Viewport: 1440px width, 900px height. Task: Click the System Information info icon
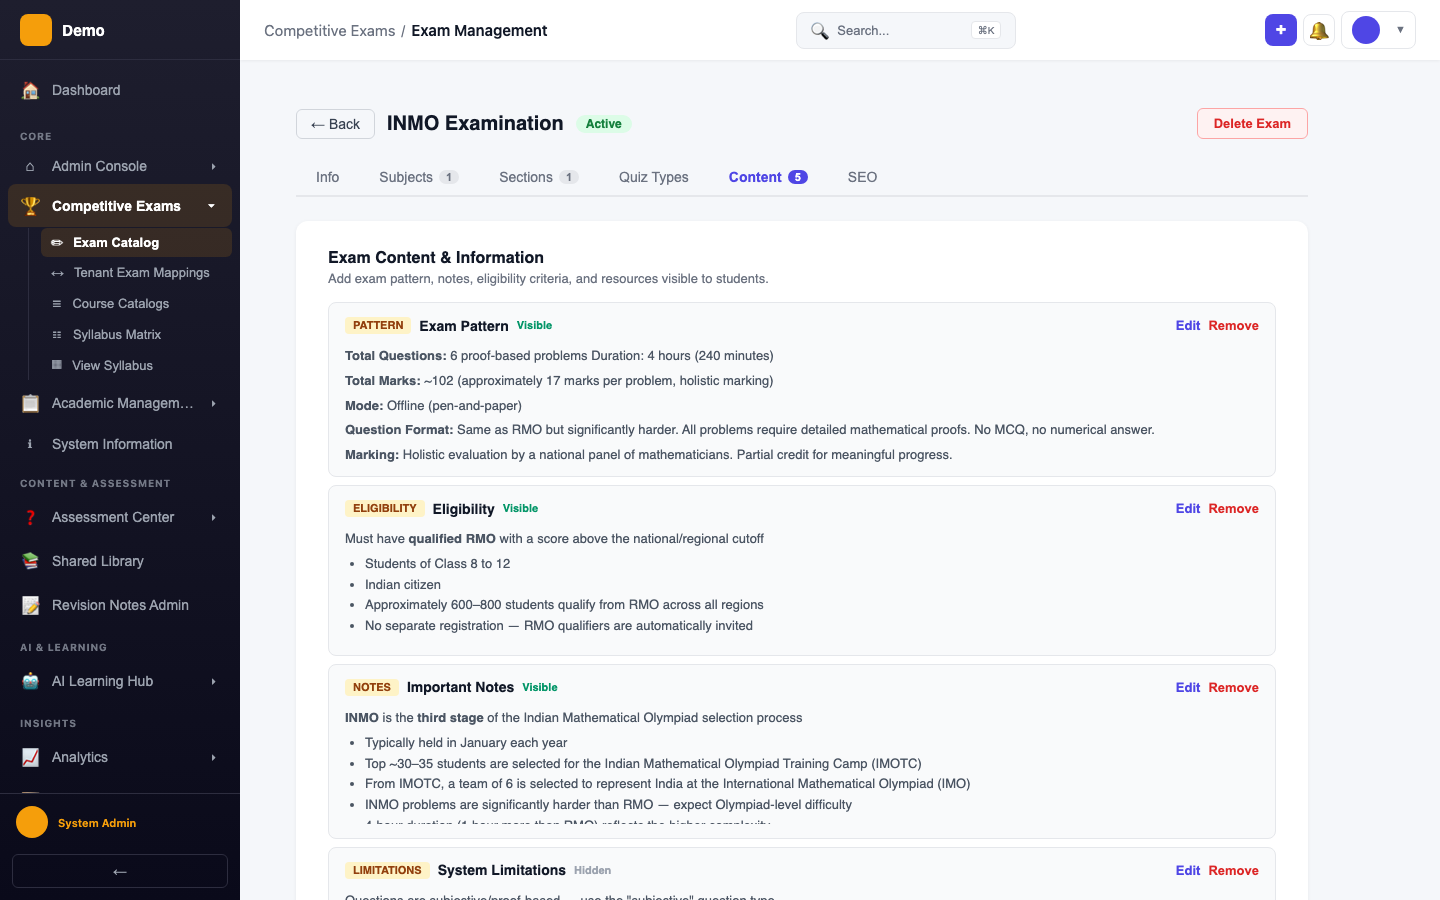[30, 444]
